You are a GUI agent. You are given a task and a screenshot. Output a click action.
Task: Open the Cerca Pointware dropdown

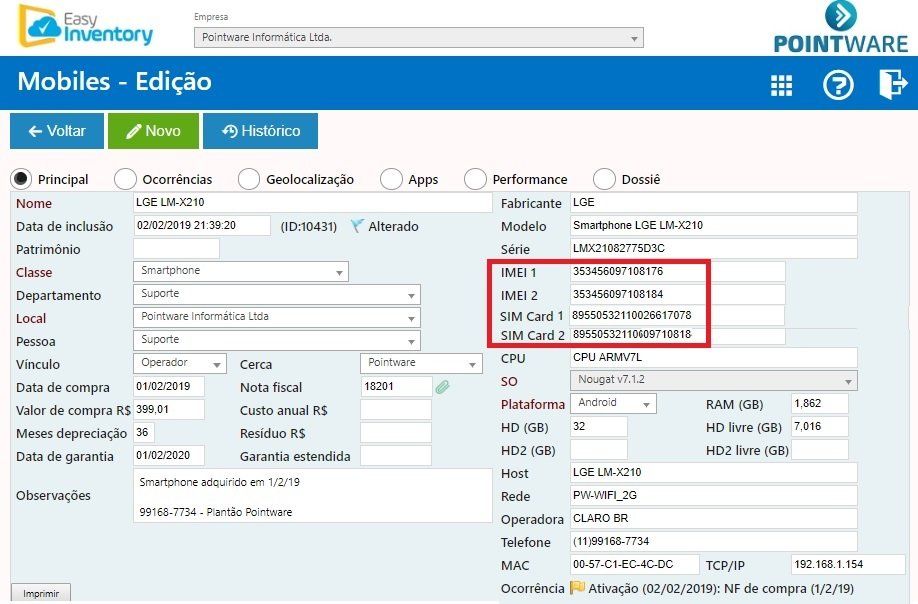[x=421, y=363]
